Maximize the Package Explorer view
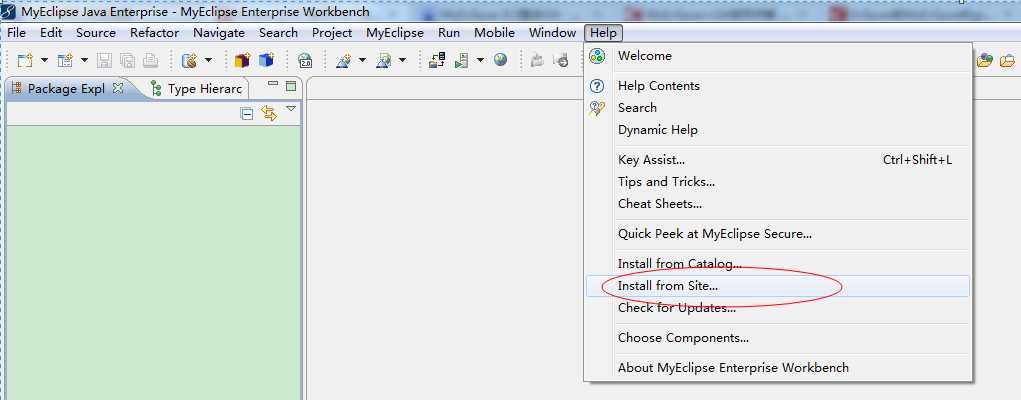The height and width of the screenshot is (400, 1021). point(291,85)
